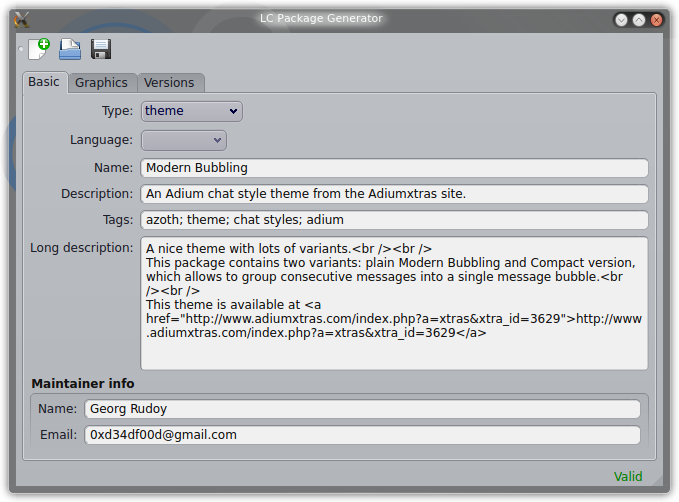Click the toolbar handle beside the New icon
The width and height of the screenshot is (679, 502).
(20, 49)
